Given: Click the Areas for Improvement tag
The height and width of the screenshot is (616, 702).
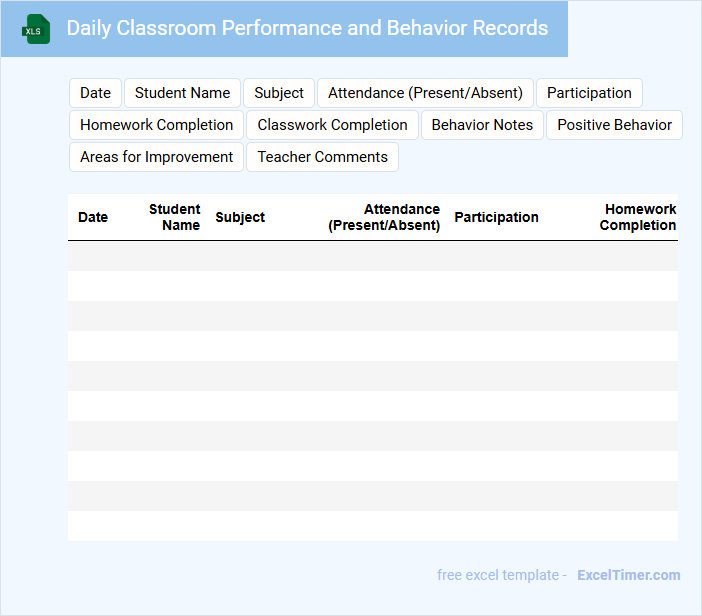Looking at the screenshot, I should (156, 157).
